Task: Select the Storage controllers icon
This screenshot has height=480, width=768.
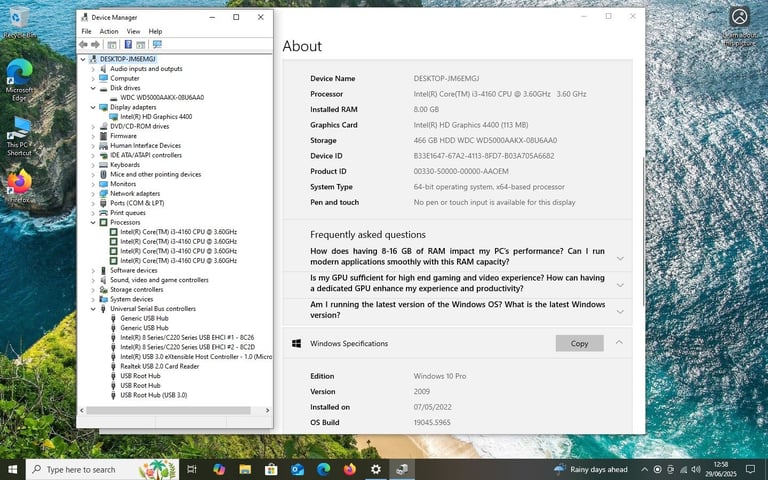Action: pyautogui.click(x=103, y=289)
